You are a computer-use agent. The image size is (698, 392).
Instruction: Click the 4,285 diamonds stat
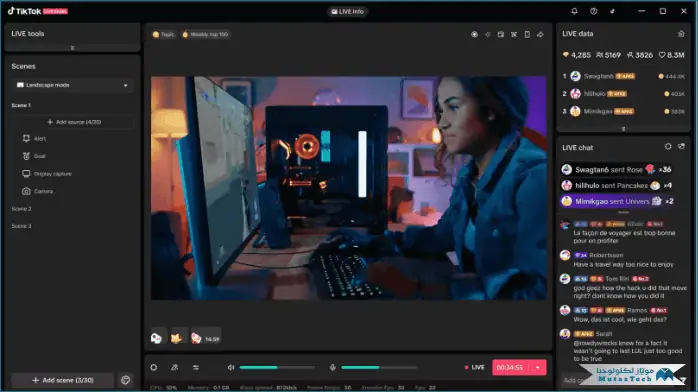click(576, 55)
